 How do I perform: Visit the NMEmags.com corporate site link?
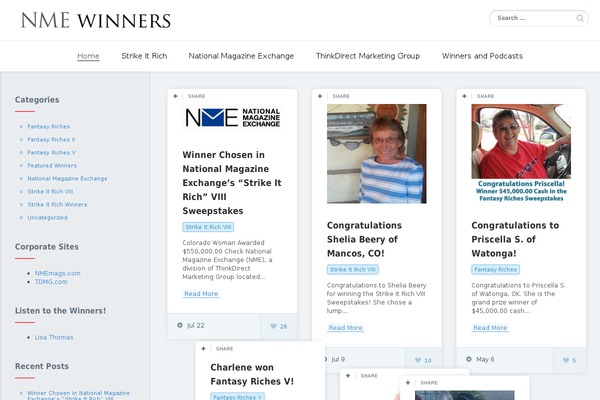(57, 273)
